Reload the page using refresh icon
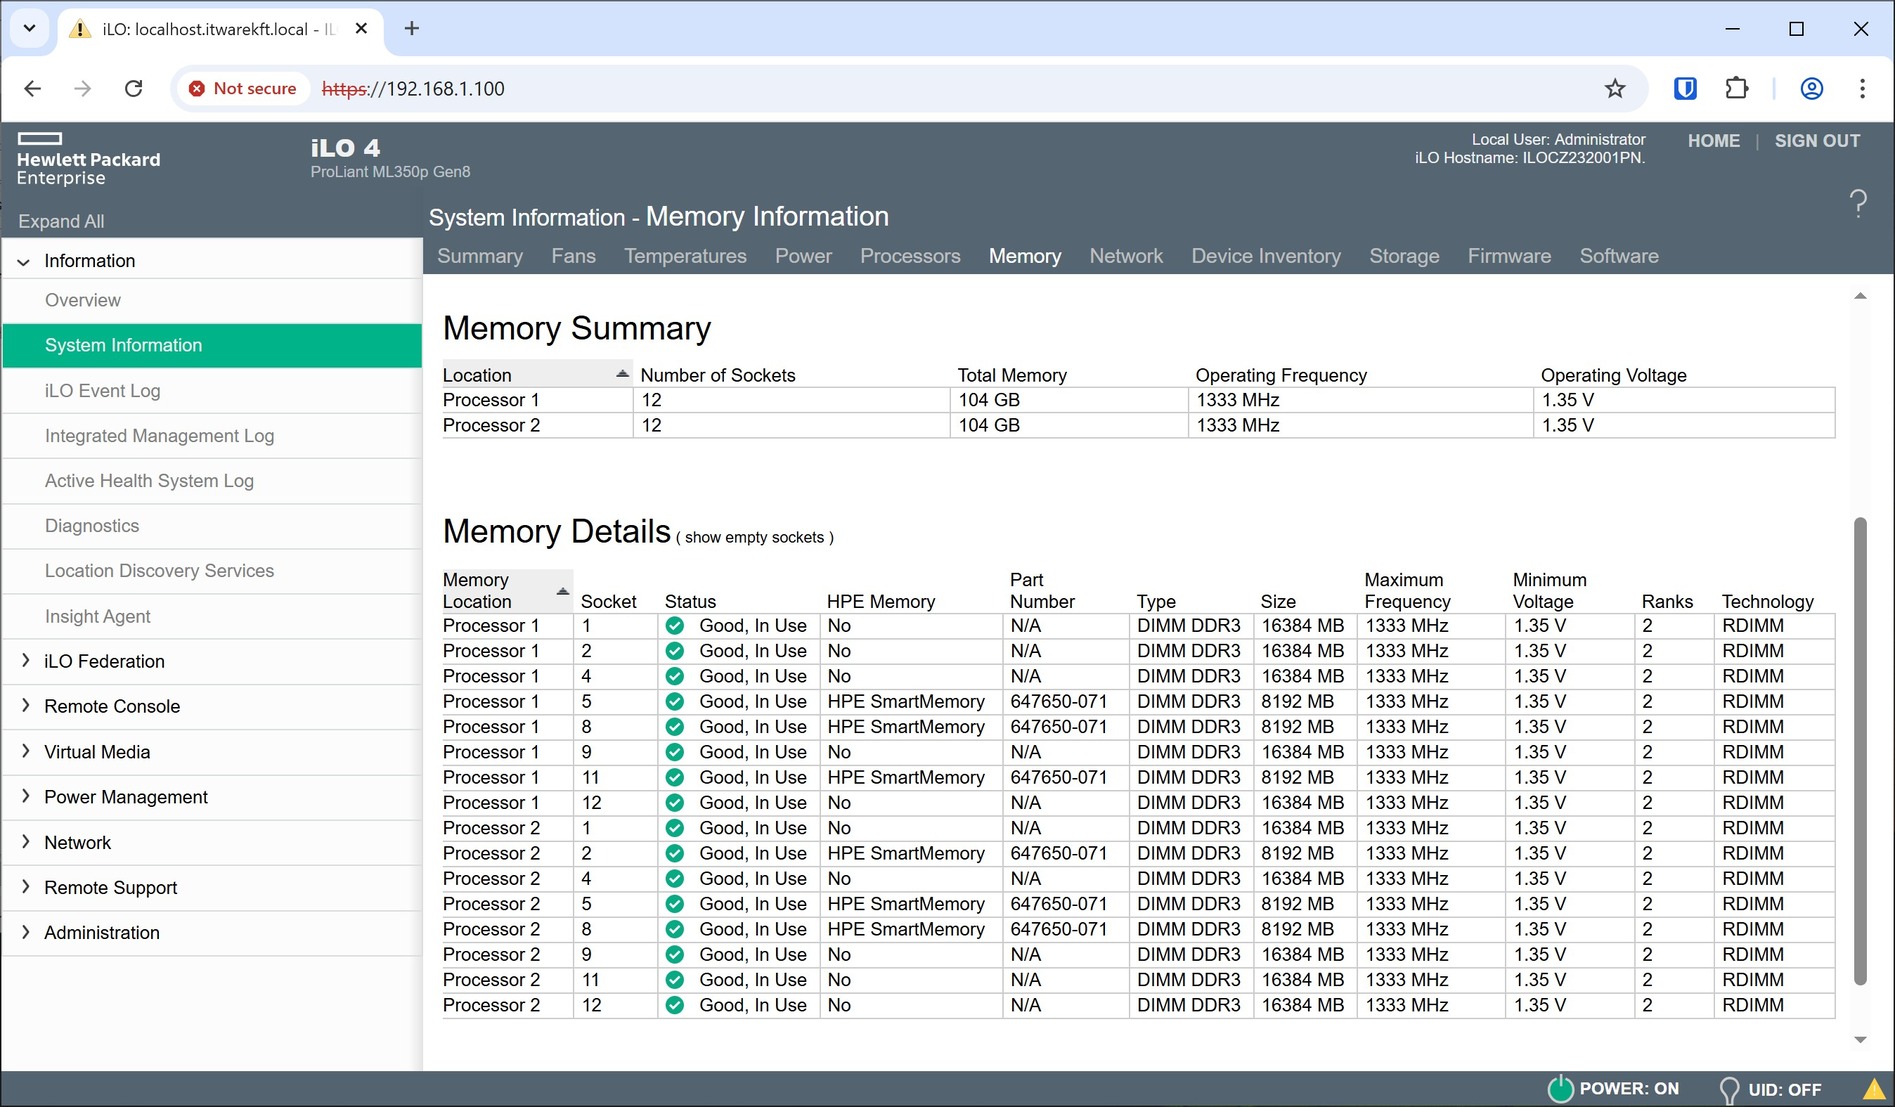This screenshot has width=1895, height=1107. point(133,89)
